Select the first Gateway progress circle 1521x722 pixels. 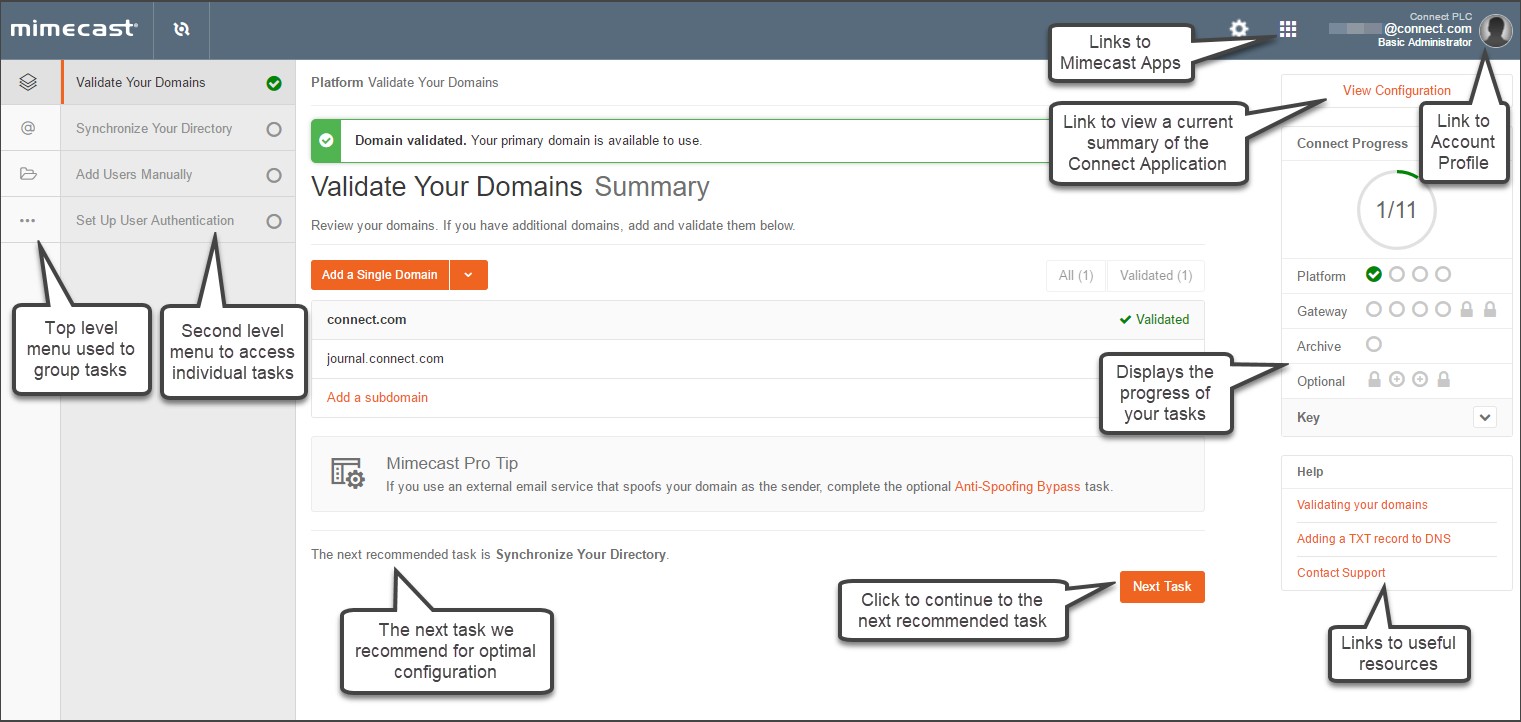tap(1374, 310)
